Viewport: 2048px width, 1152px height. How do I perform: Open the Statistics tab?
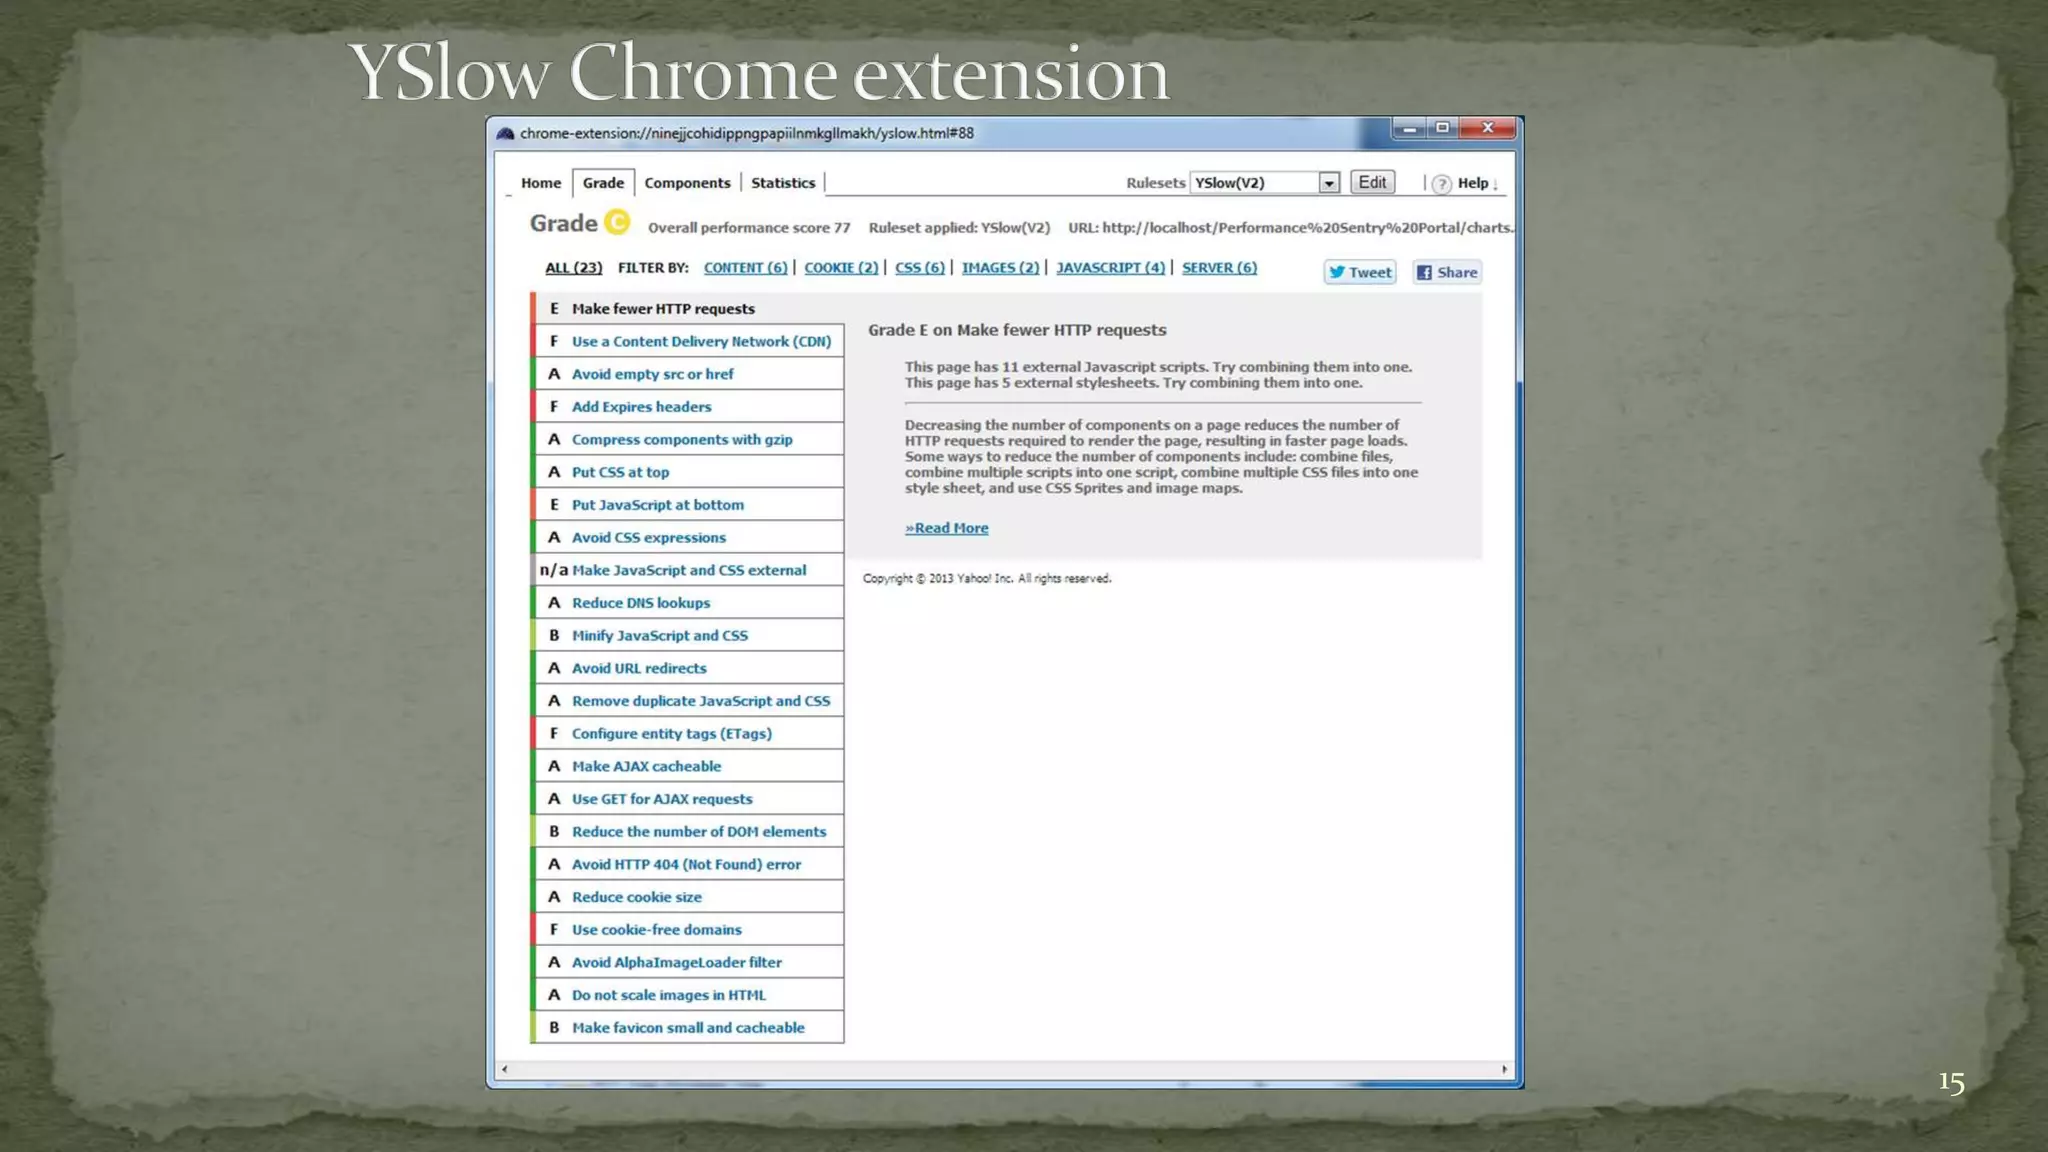click(x=782, y=183)
